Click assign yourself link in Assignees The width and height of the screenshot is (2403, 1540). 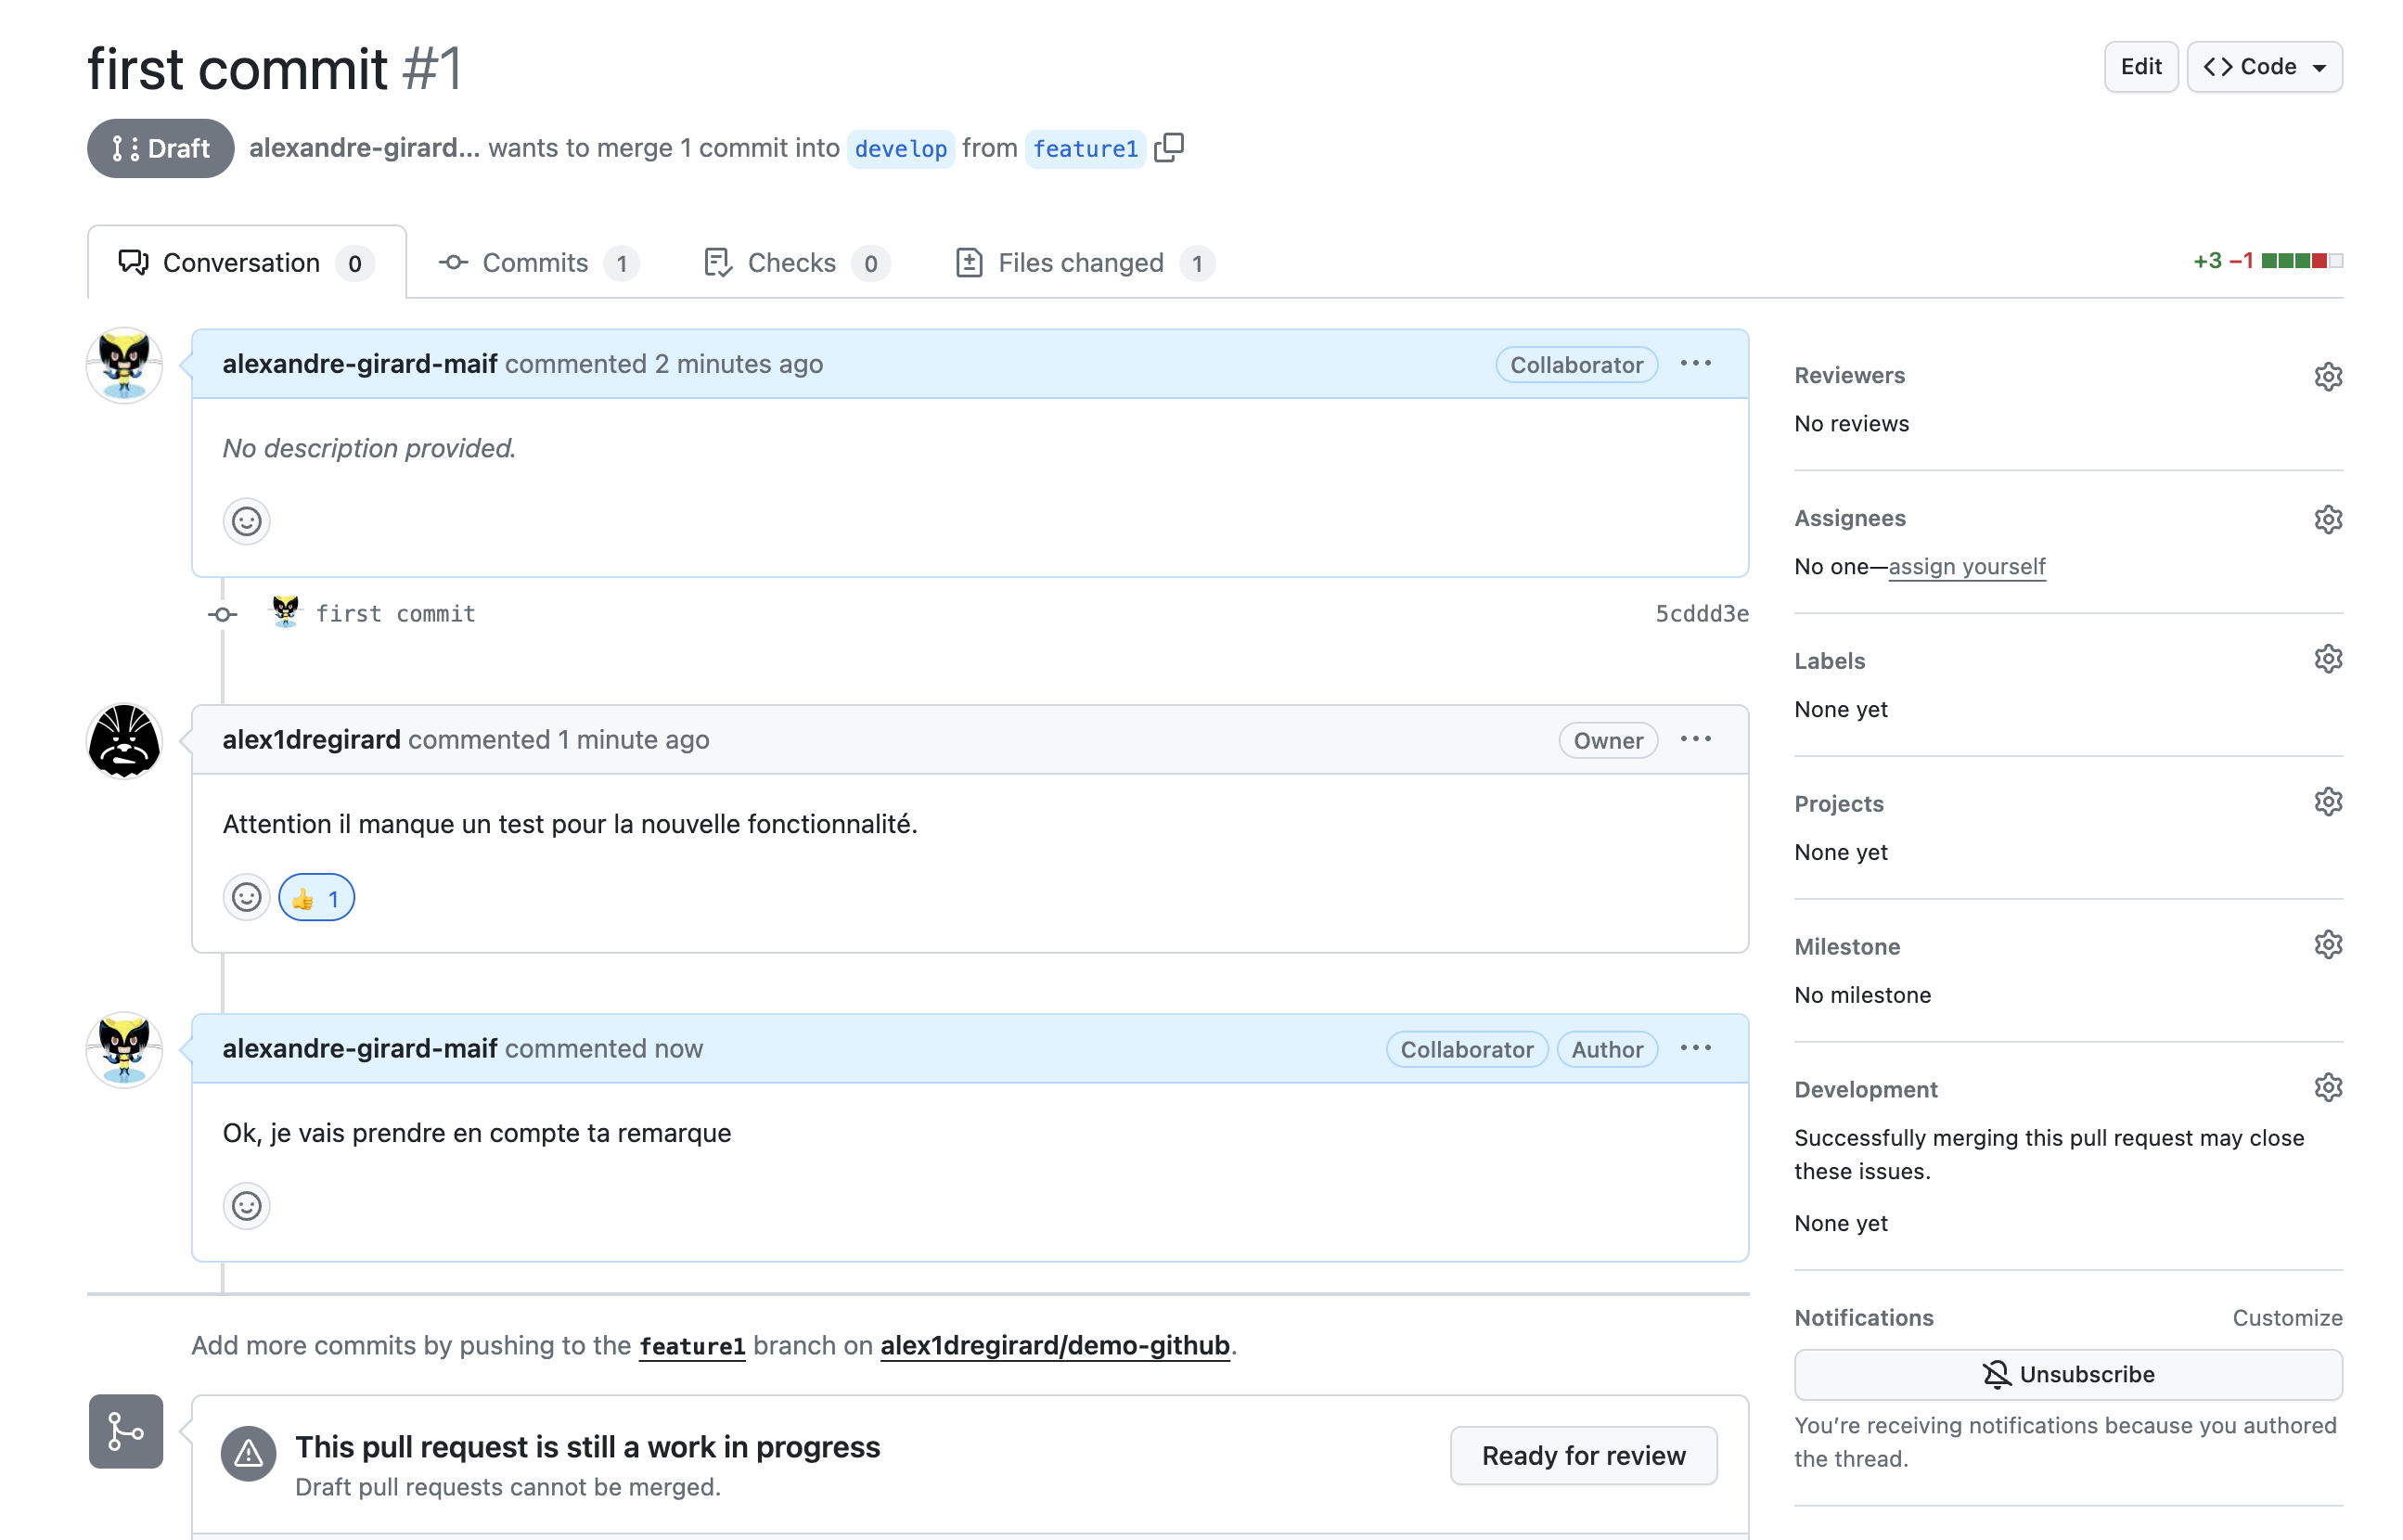pyautogui.click(x=1965, y=564)
